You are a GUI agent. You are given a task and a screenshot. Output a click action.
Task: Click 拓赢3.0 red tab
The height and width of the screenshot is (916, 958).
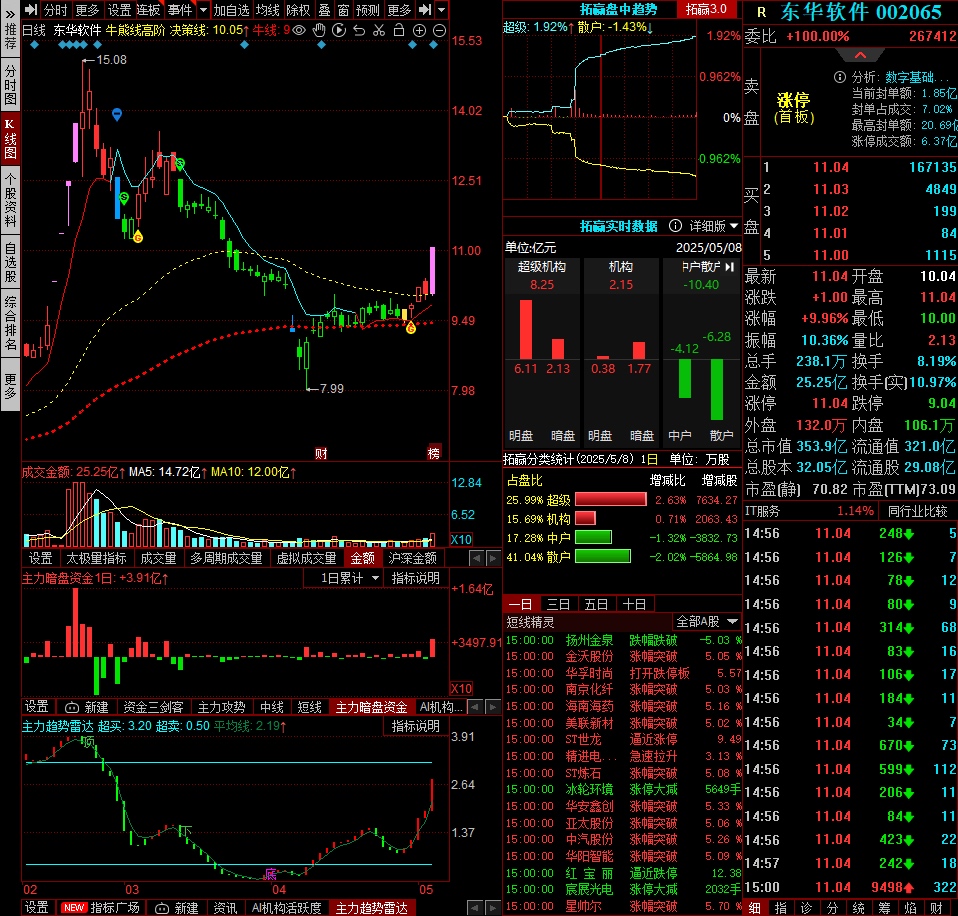click(706, 9)
